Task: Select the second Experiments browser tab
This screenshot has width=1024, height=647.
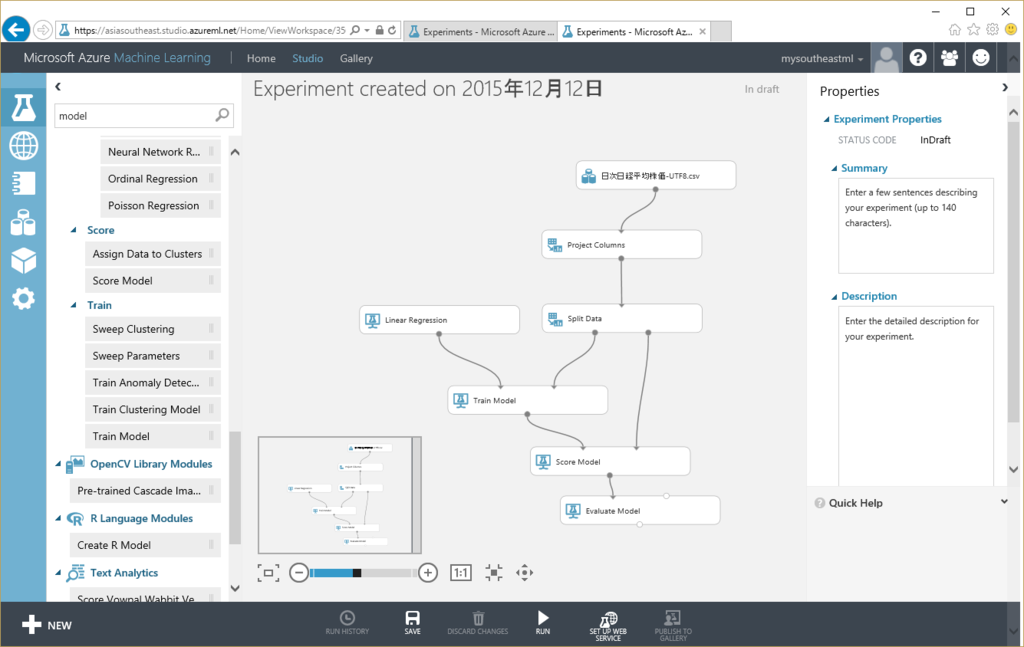Action: (633, 31)
